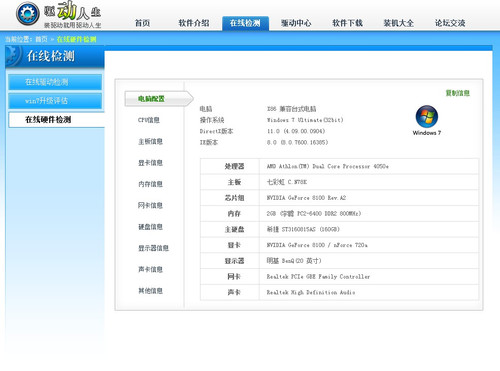Screen dimensions: 500x371
Task: Click the 在线检测 sidebar heading
Action: click(51, 56)
